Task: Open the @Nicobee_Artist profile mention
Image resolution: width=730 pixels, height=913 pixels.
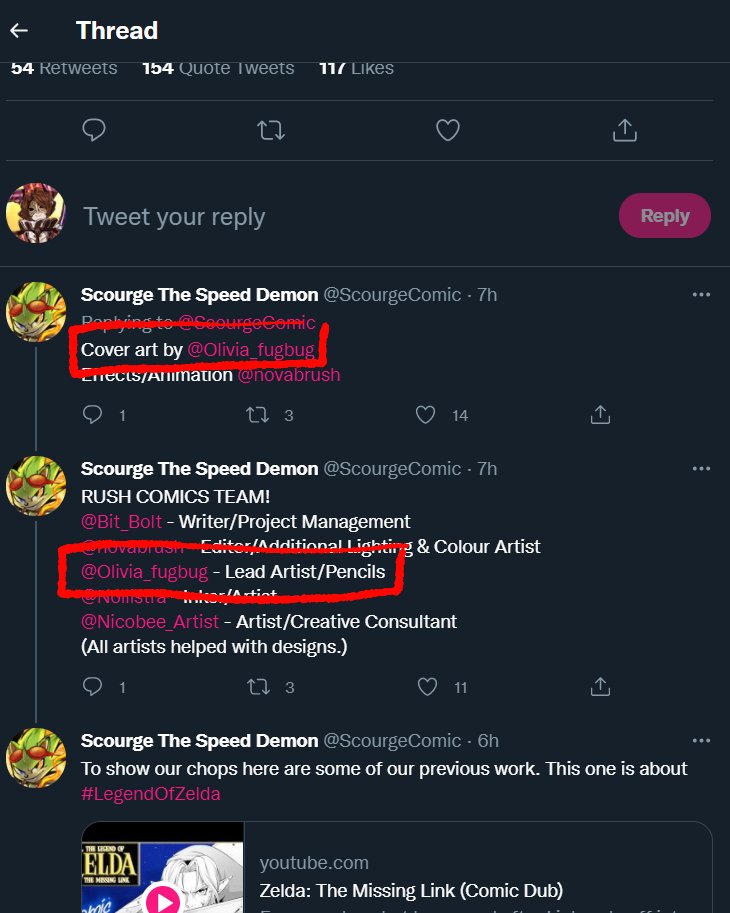Action: point(150,621)
